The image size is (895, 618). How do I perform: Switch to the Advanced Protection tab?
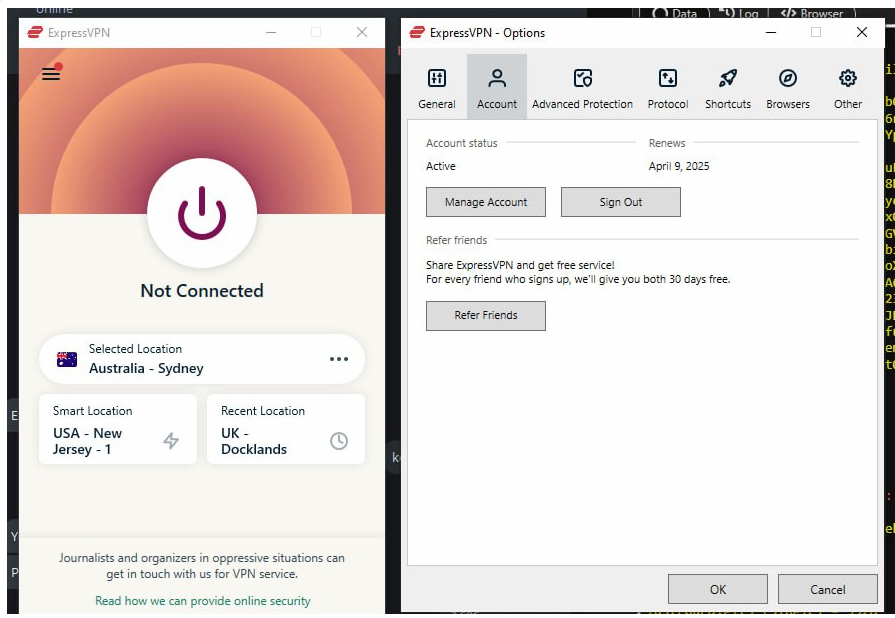(582, 87)
